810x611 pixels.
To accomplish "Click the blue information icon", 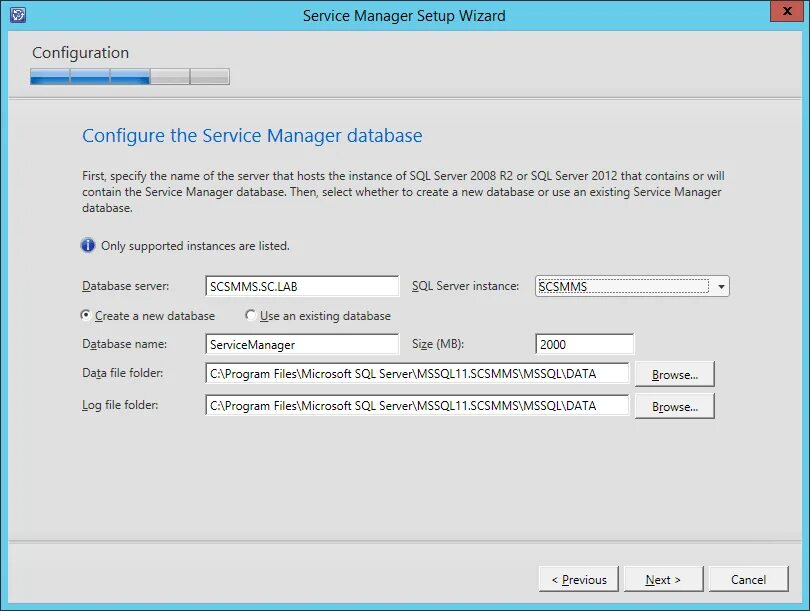I will [89, 245].
